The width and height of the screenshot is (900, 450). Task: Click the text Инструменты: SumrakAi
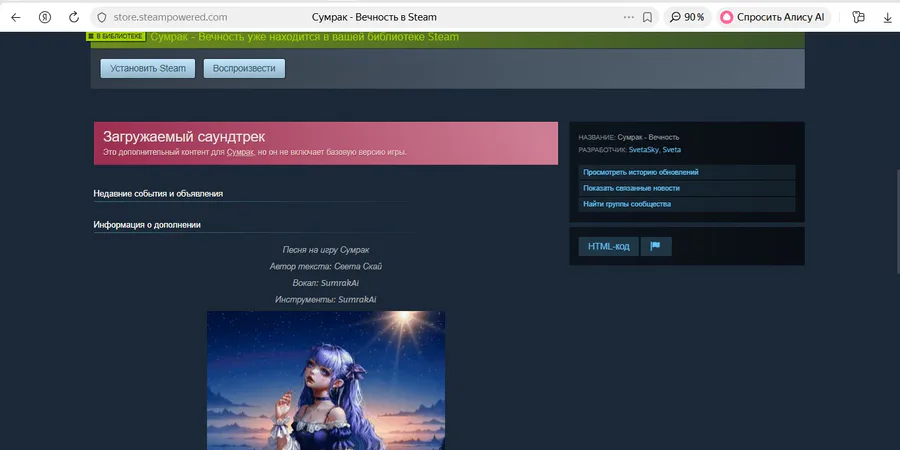point(326,300)
